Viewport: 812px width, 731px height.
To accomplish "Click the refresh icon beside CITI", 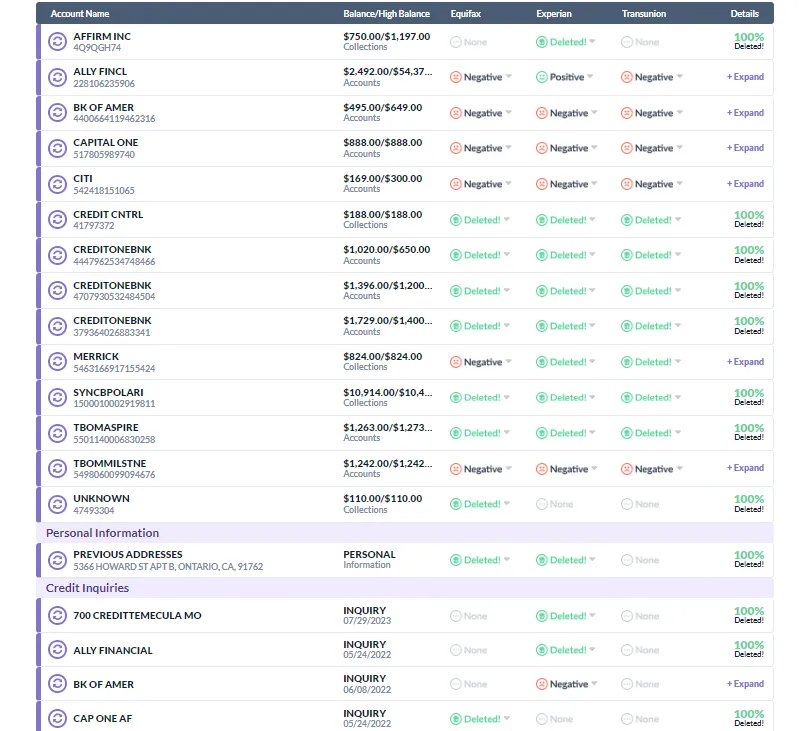I will click(x=57, y=184).
